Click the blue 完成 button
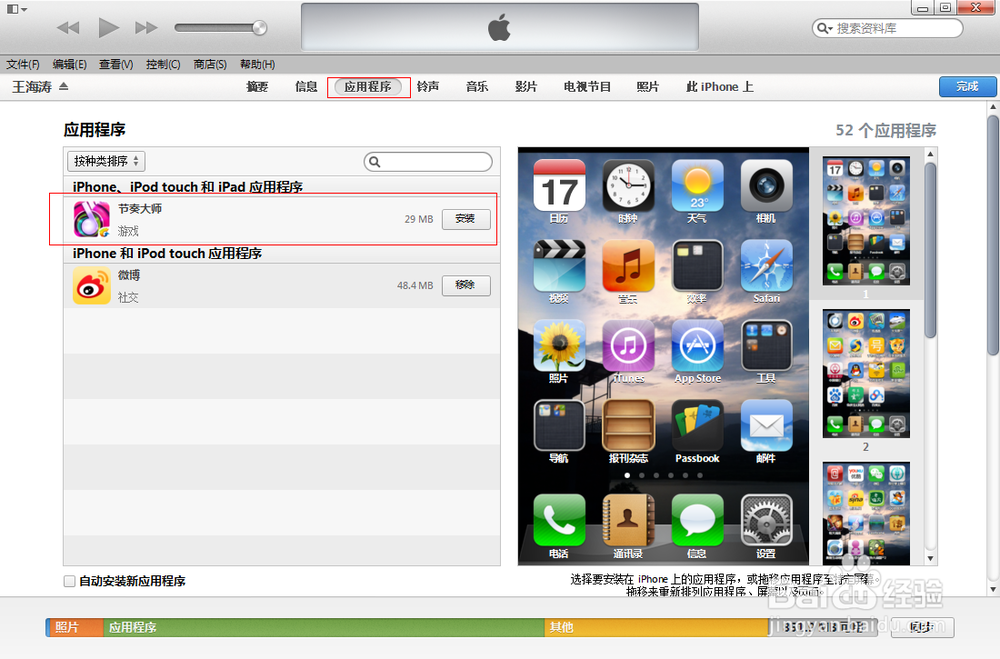1000x659 pixels. coord(967,87)
